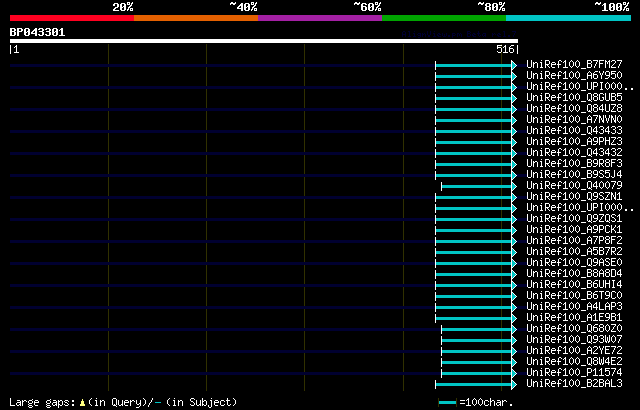The width and height of the screenshot is (640, 410).
Task: Select the UniRef100_B9S5J4 label
Action: [574, 175]
